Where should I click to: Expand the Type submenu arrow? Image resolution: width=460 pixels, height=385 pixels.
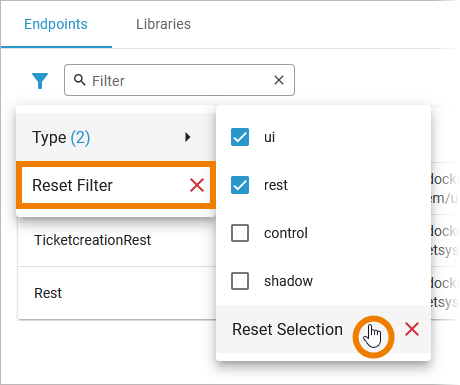188,137
